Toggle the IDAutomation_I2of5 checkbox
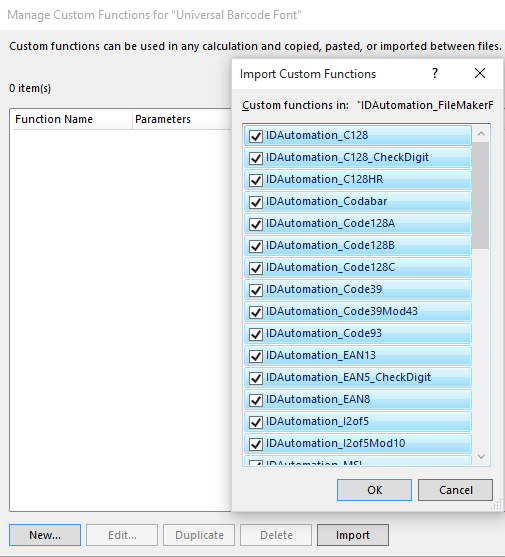The width and height of the screenshot is (505, 557). coord(256,422)
